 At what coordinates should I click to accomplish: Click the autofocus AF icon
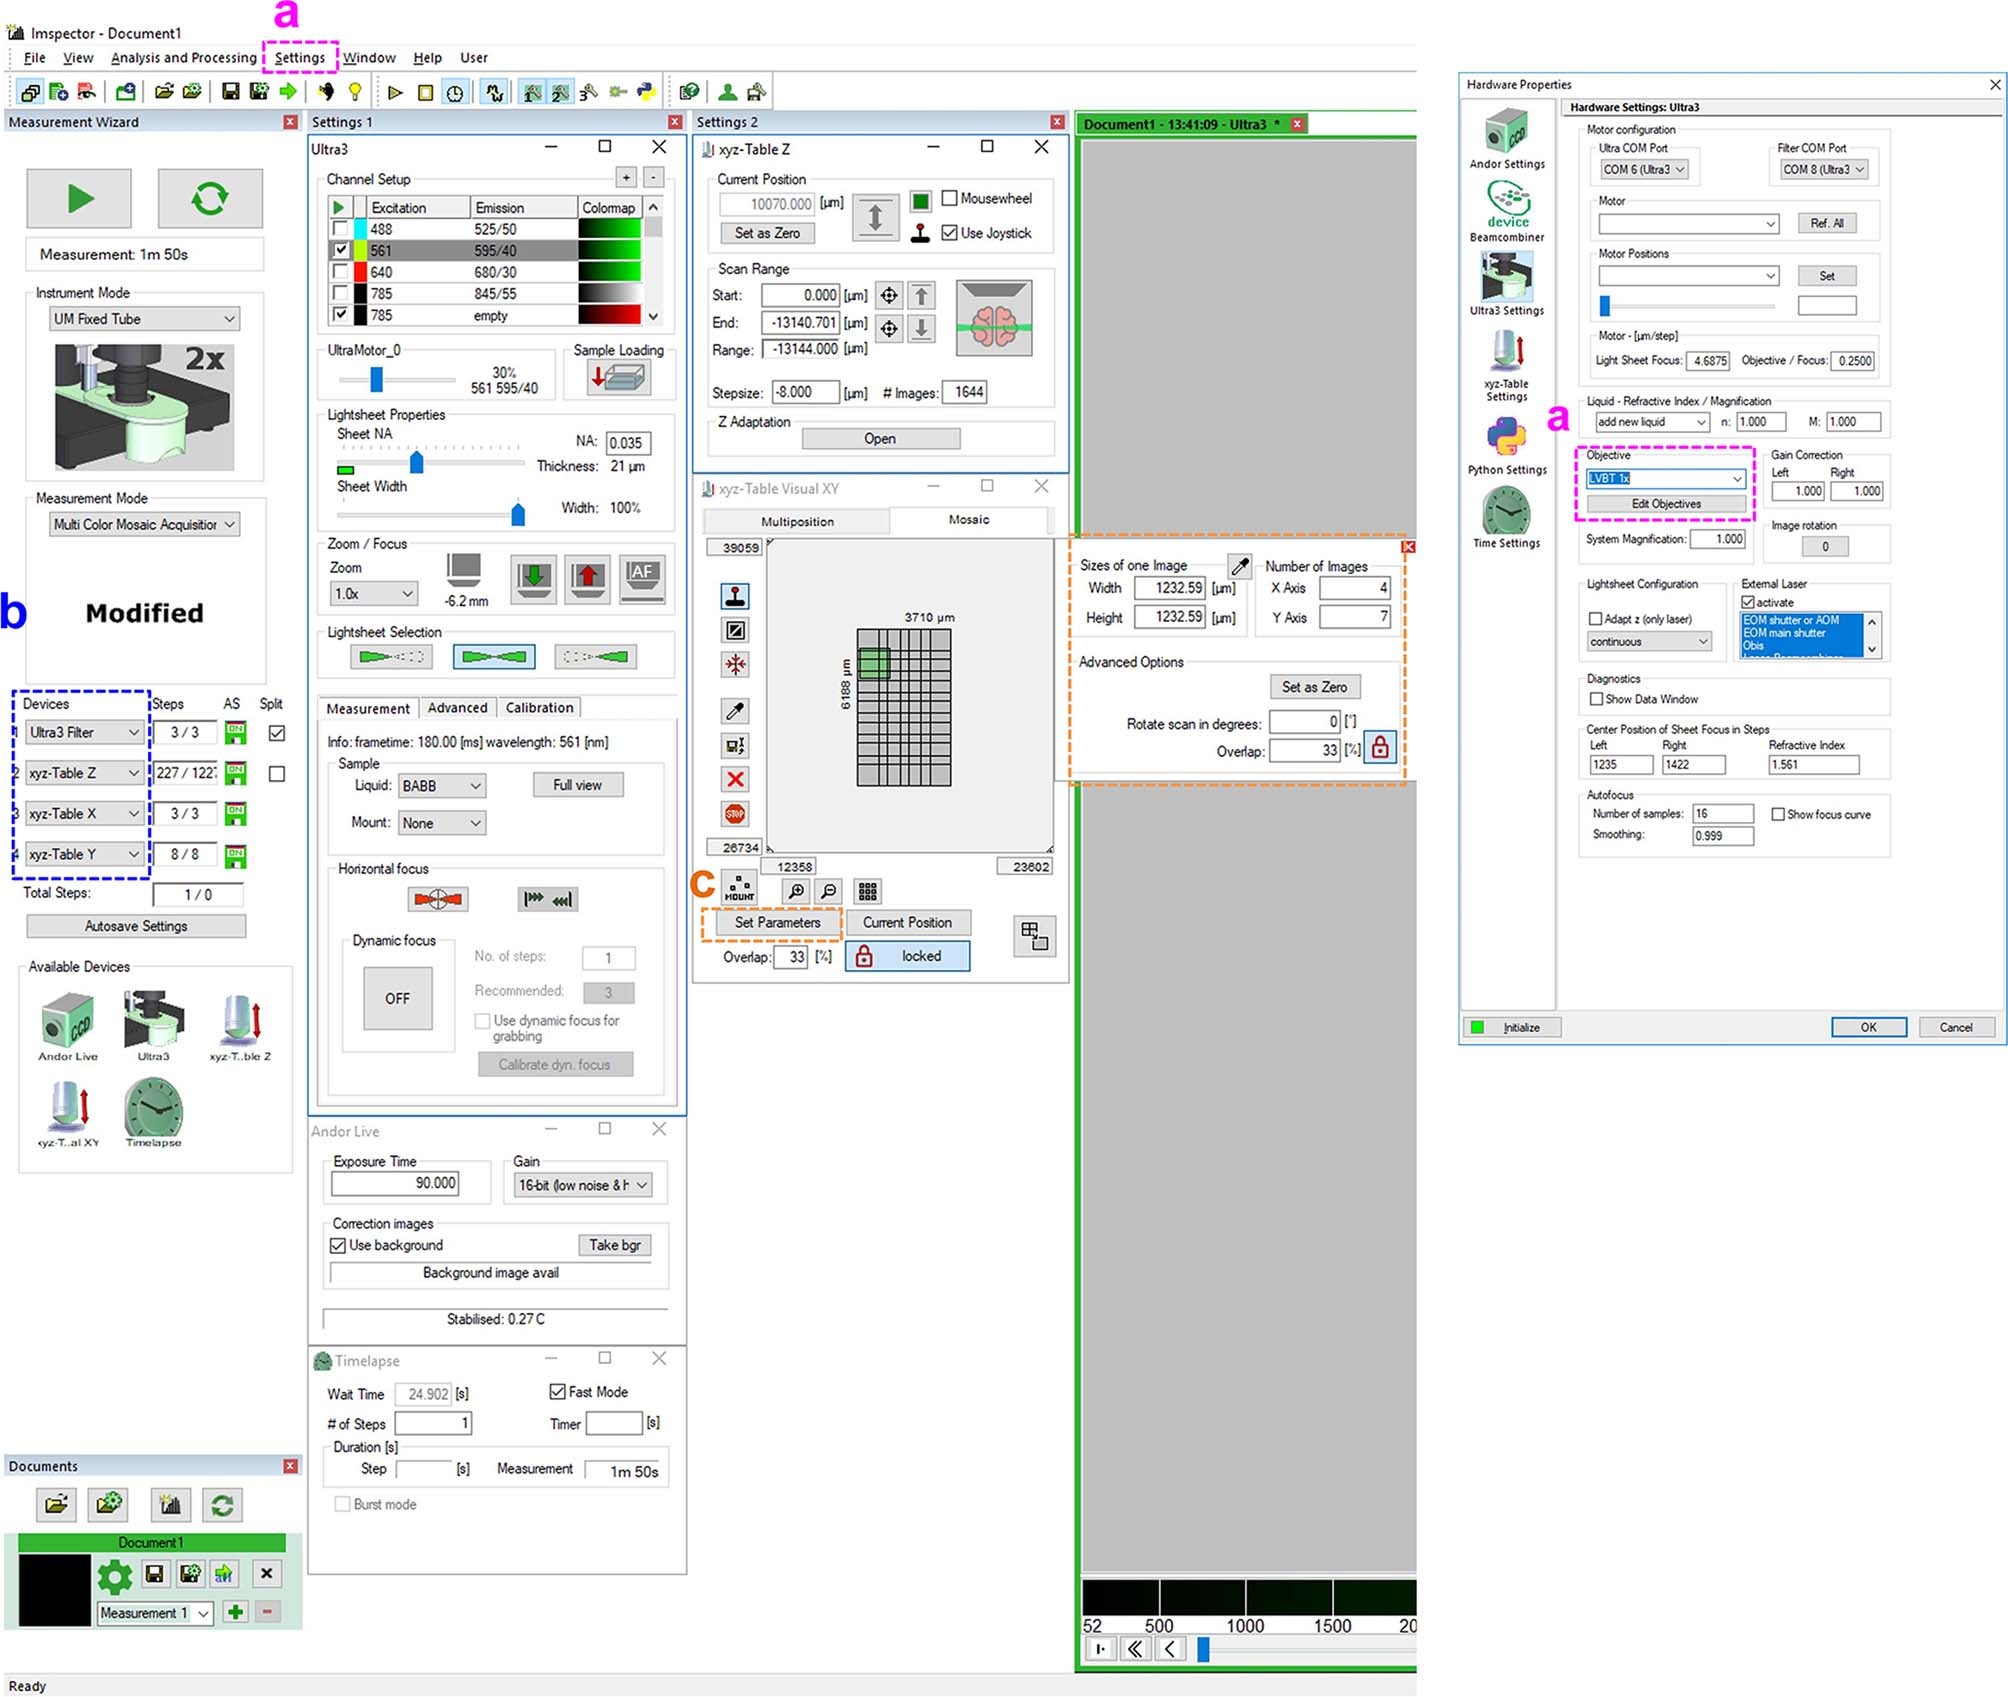641,577
